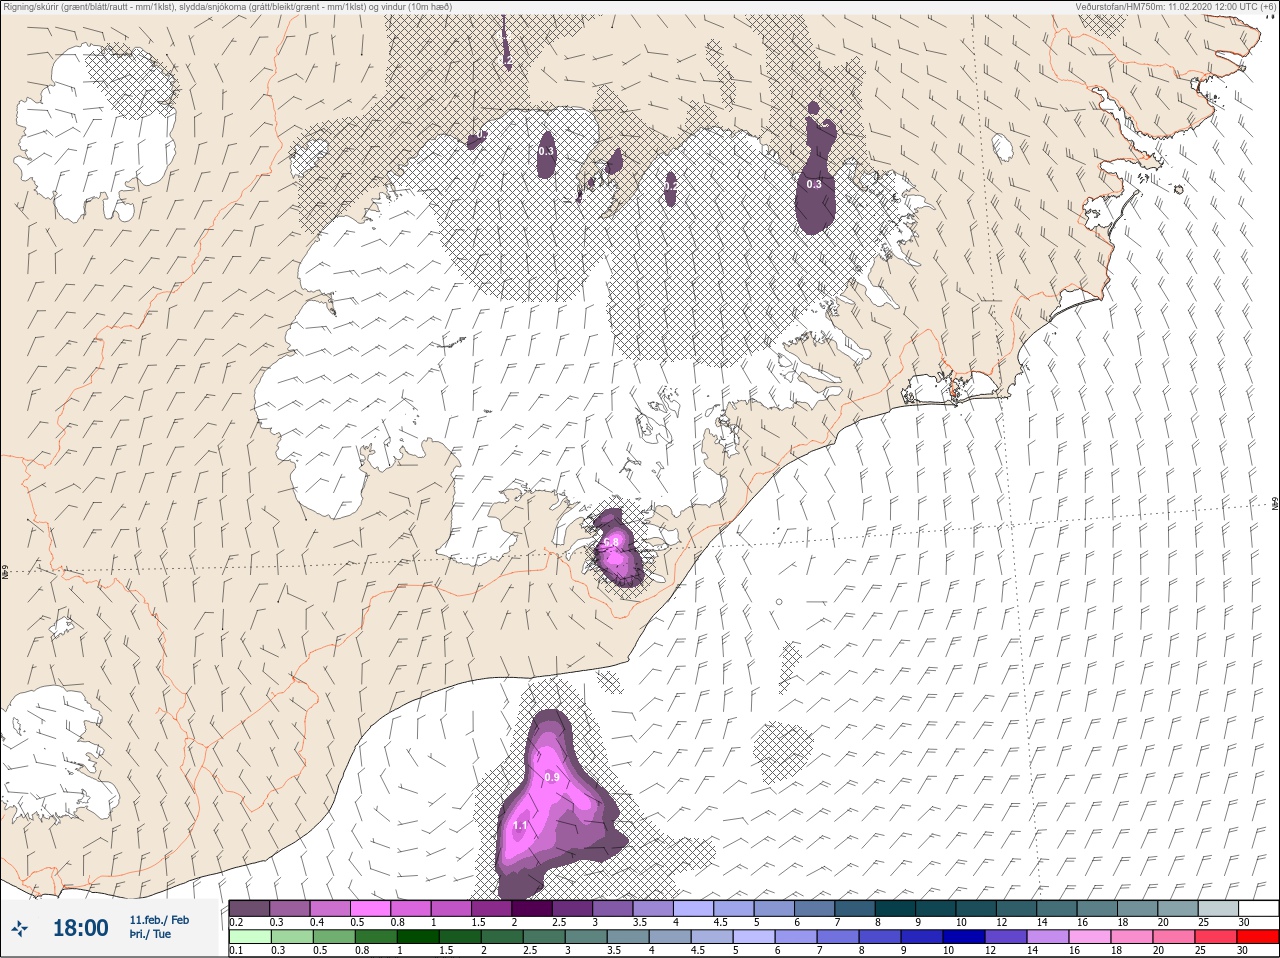Click the 1.1 precipitation value offshore
The height and width of the screenshot is (958, 1280).
pyautogui.click(x=520, y=825)
